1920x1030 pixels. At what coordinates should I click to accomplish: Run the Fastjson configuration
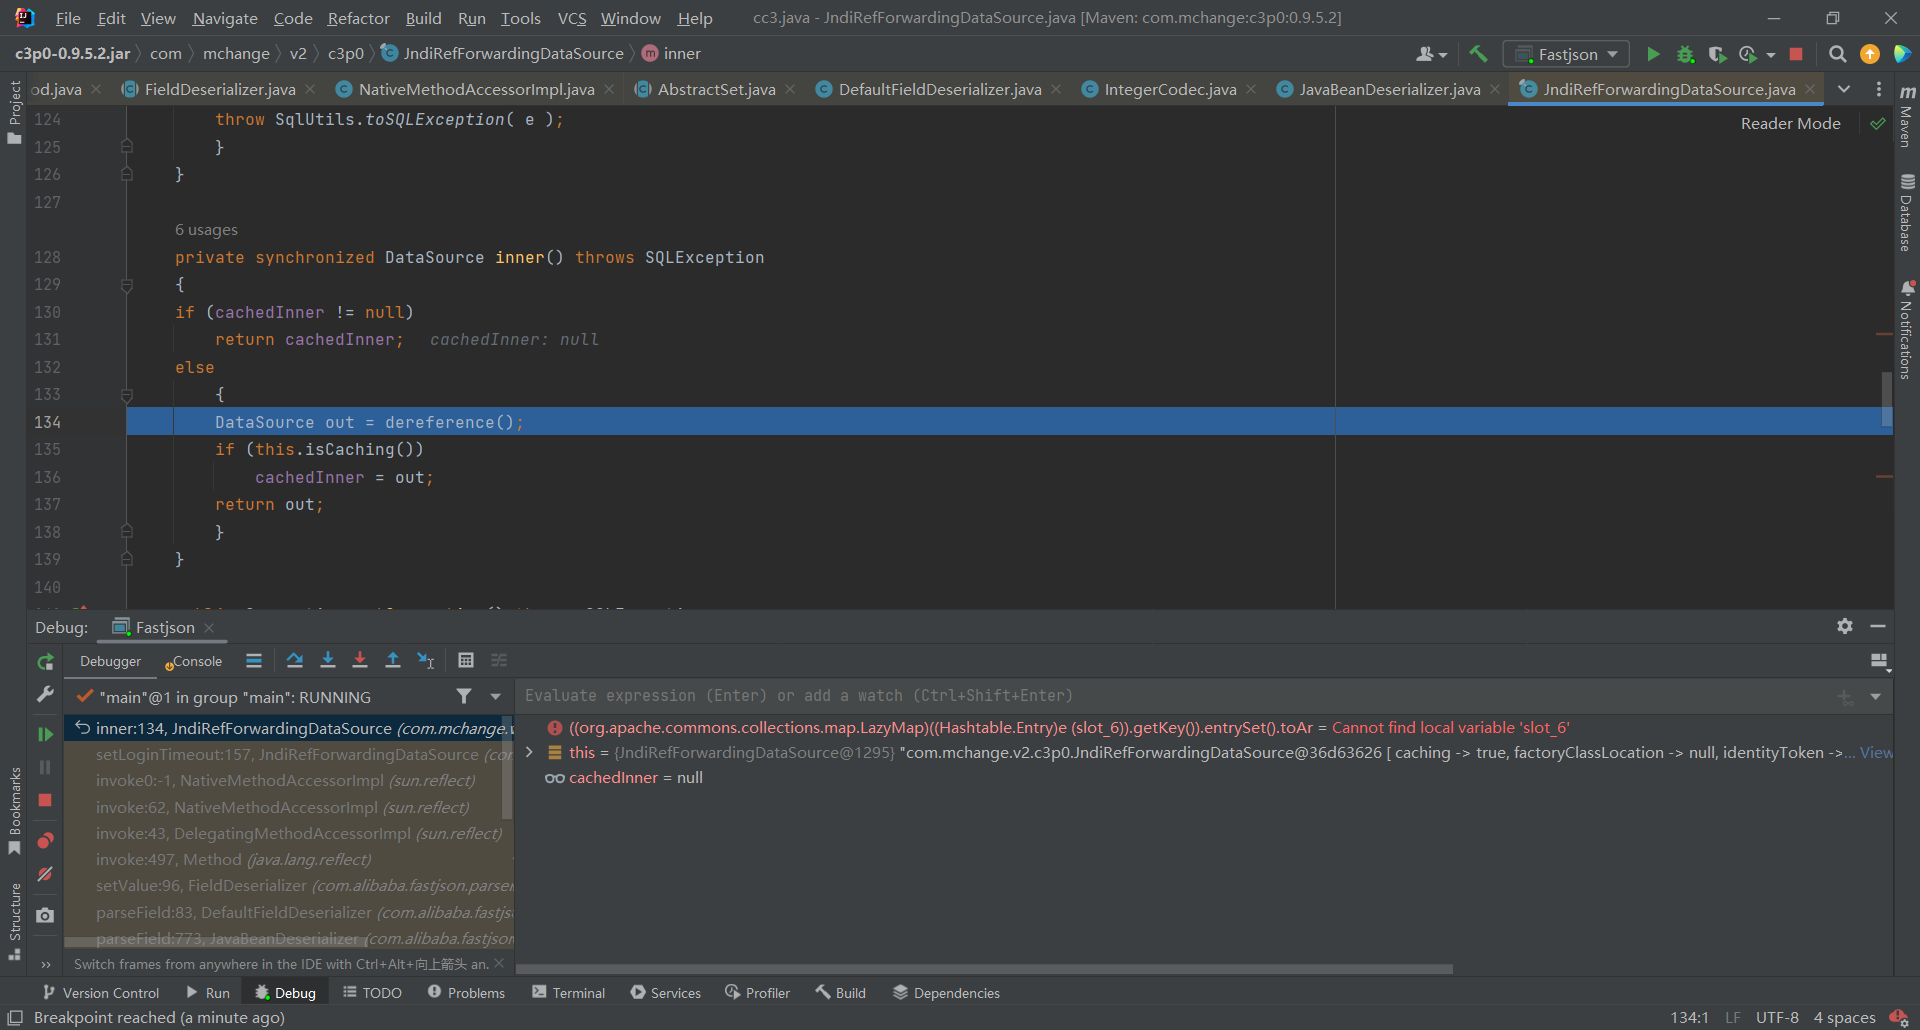[x=1653, y=54]
